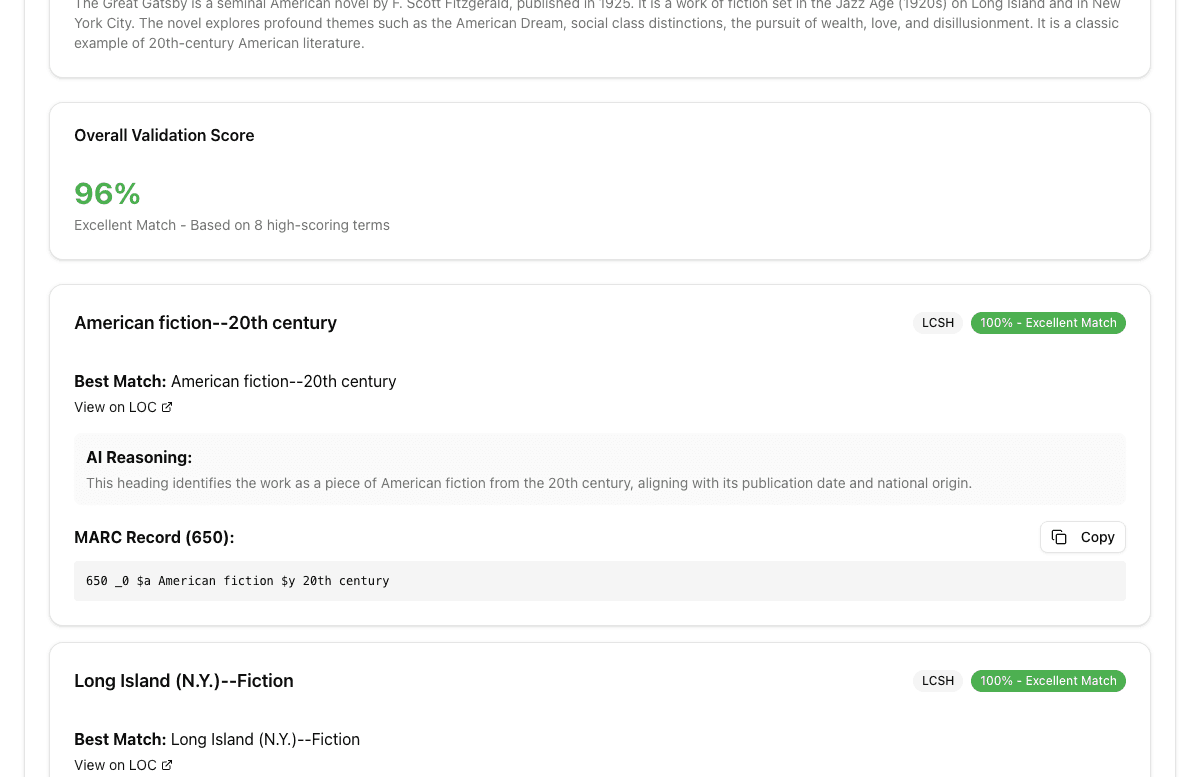This screenshot has height=777, width=1200.
Task: Click the AI Reasoning explanation text
Action: coord(528,483)
